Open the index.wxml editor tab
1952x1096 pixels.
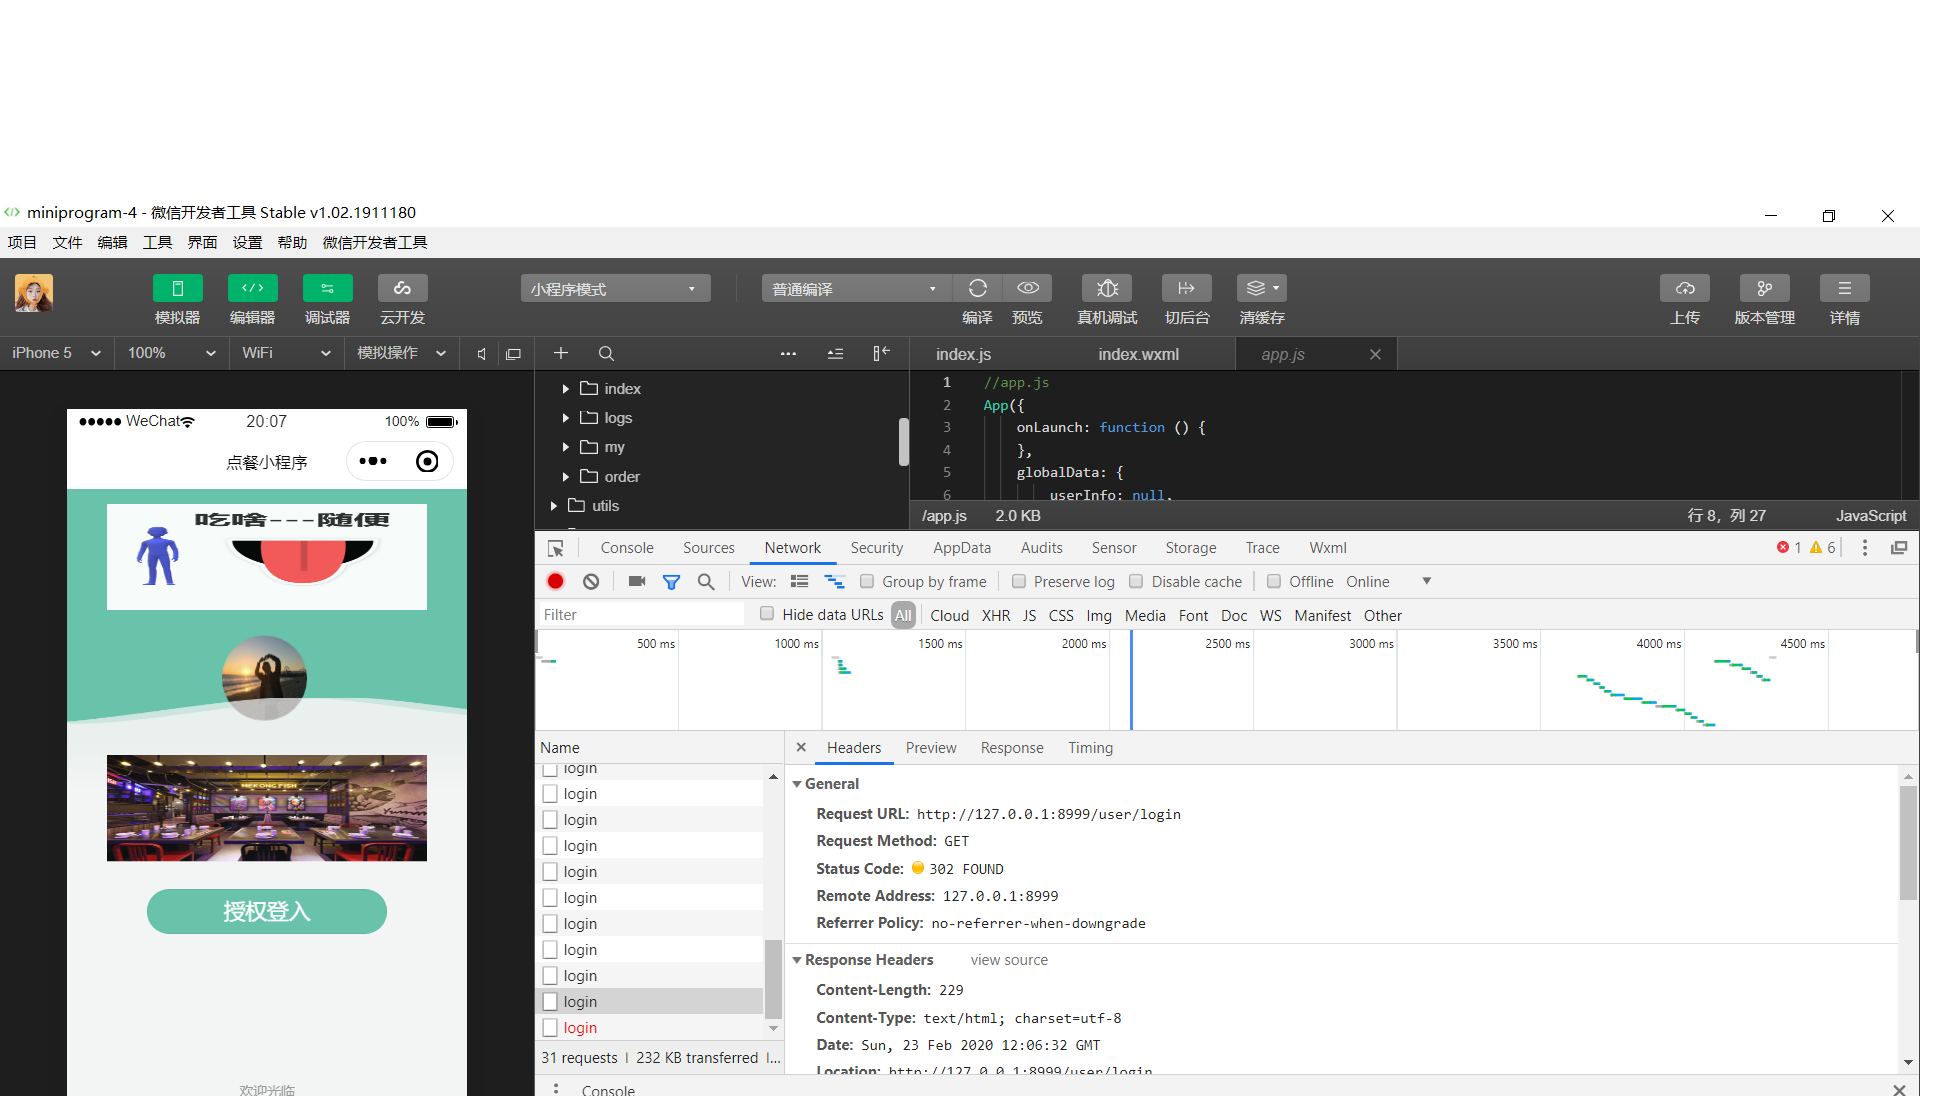(1138, 354)
